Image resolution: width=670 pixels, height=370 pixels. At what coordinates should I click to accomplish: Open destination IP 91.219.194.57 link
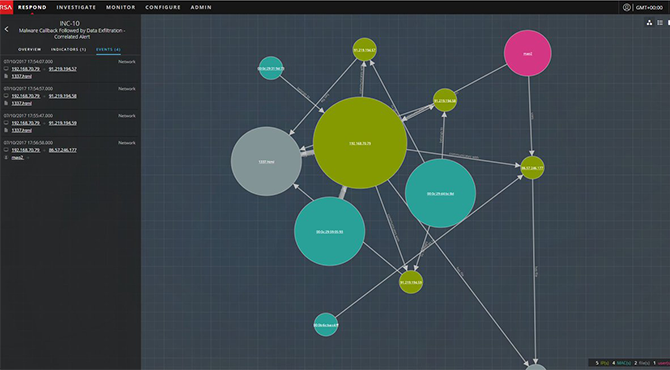tap(63, 69)
